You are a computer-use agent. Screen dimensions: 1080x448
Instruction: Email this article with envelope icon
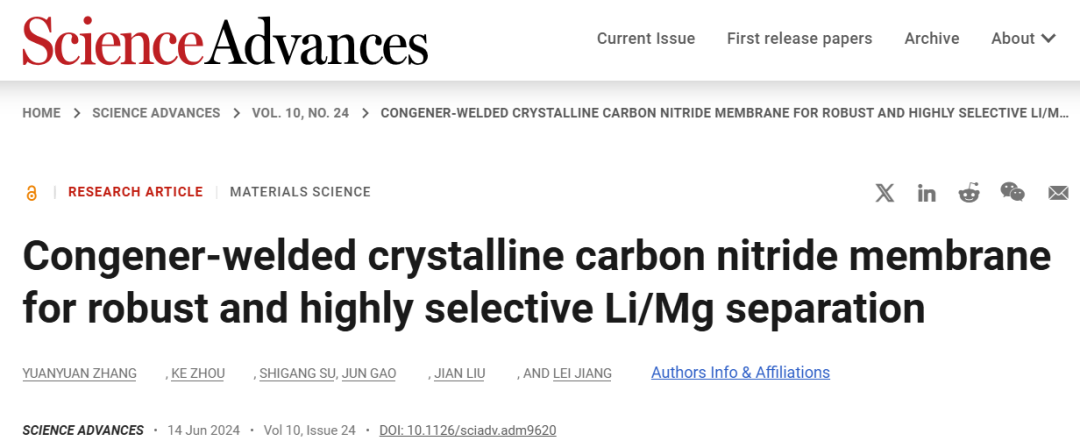tap(1058, 194)
